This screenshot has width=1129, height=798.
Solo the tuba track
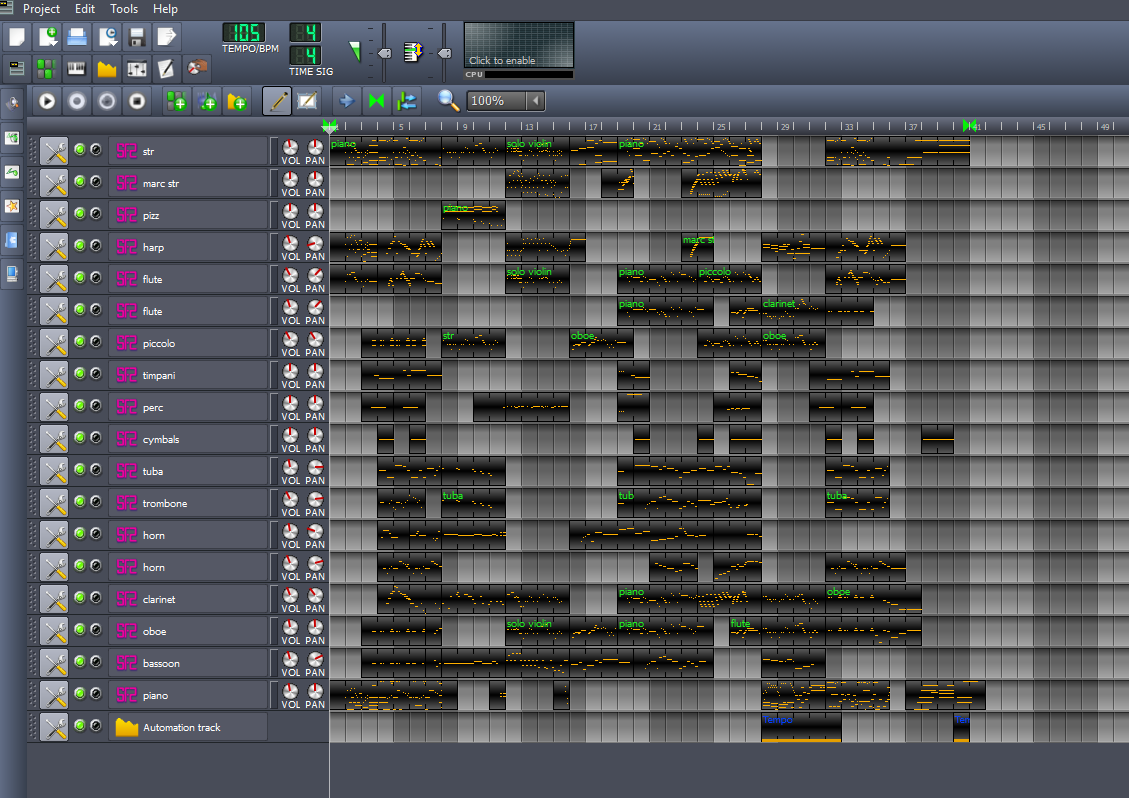96,470
